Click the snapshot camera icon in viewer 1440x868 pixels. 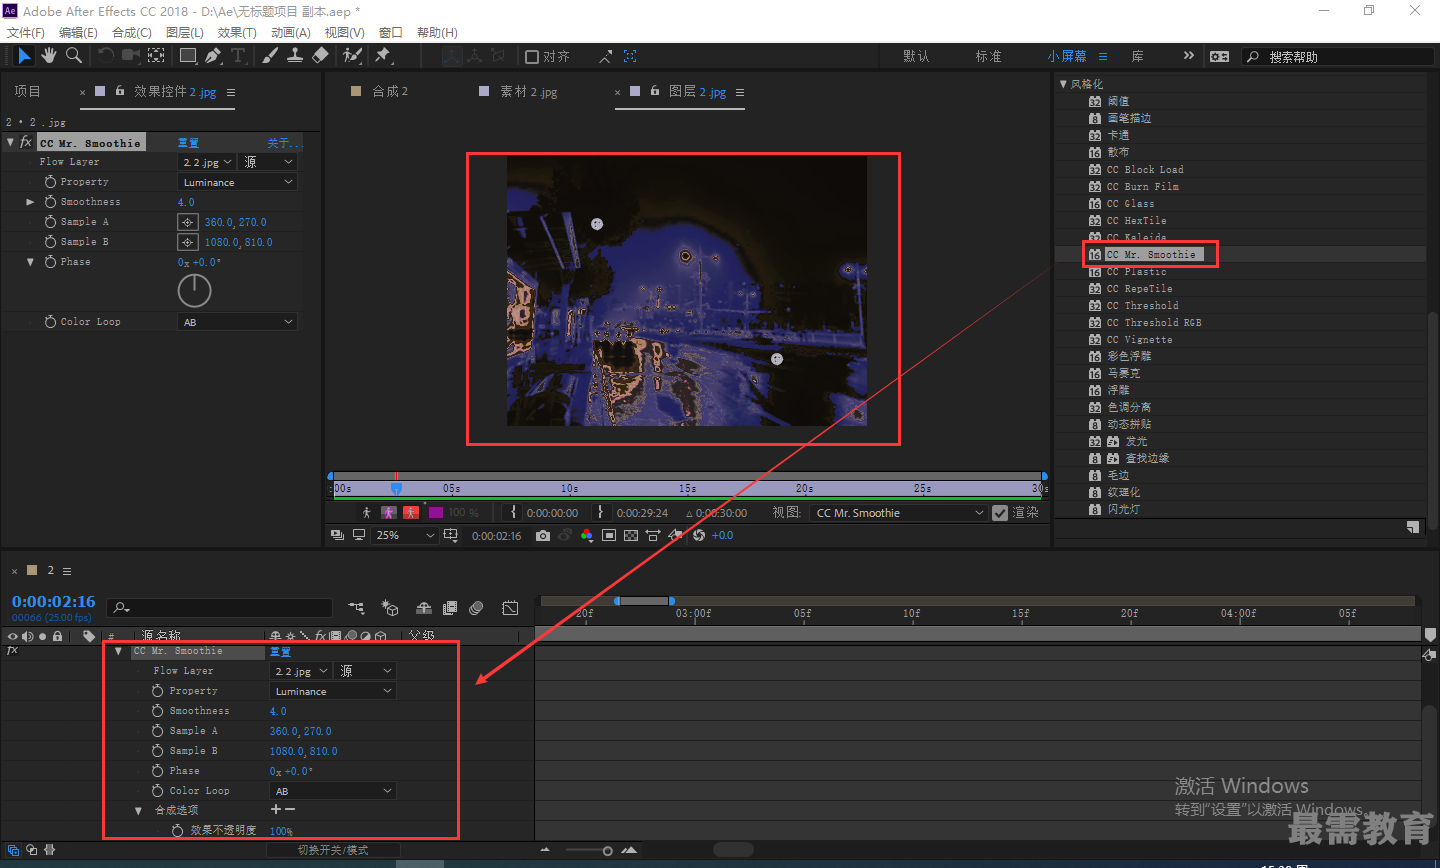(x=542, y=536)
